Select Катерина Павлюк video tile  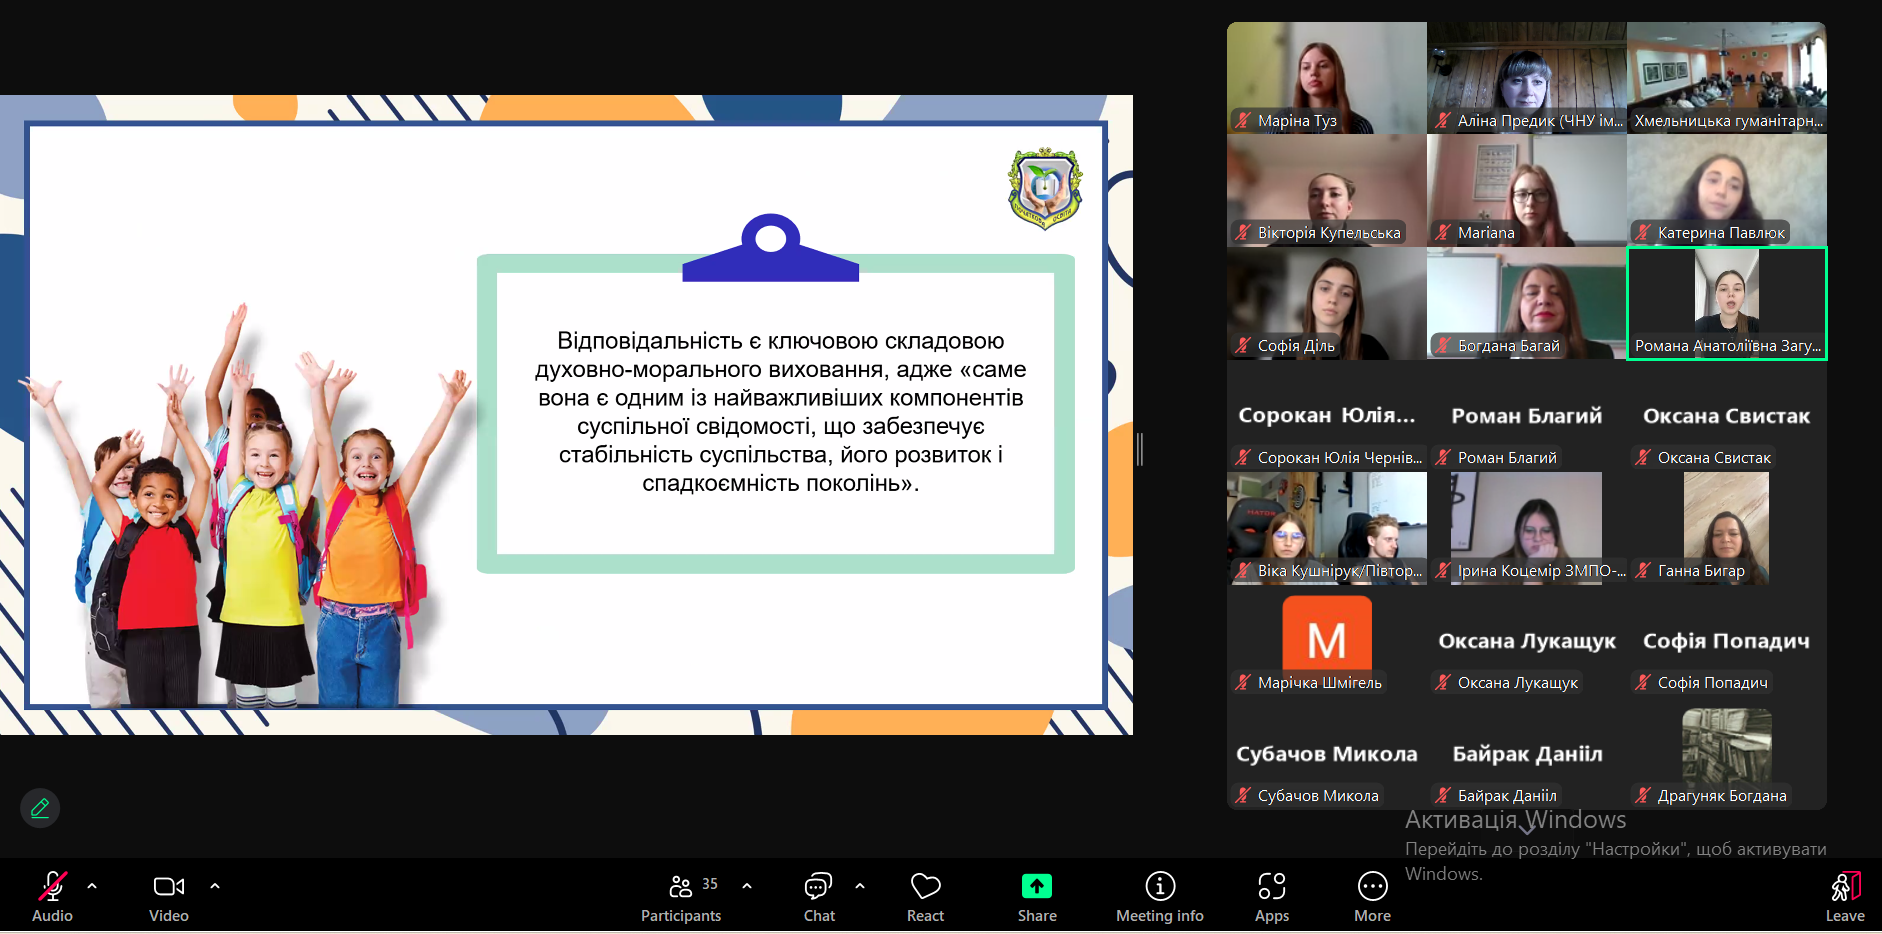pyautogui.click(x=1727, y=190)
